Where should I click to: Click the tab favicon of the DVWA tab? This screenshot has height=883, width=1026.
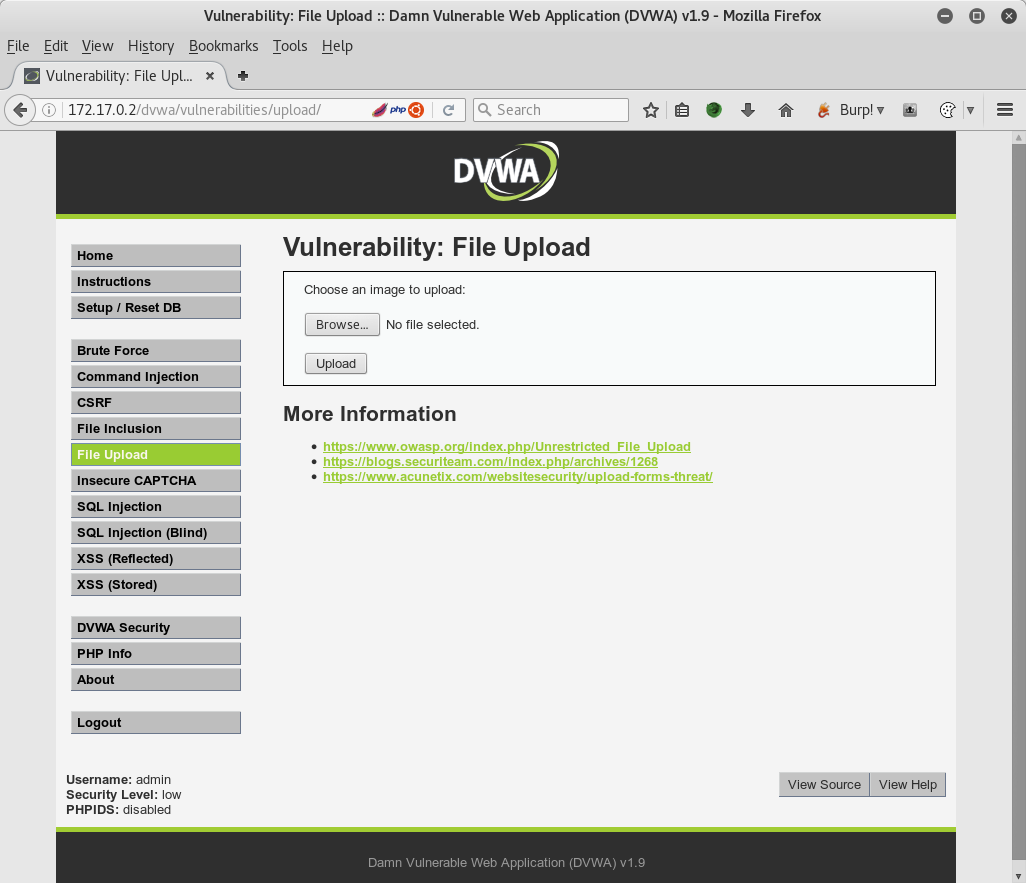(x=31, y=76)
